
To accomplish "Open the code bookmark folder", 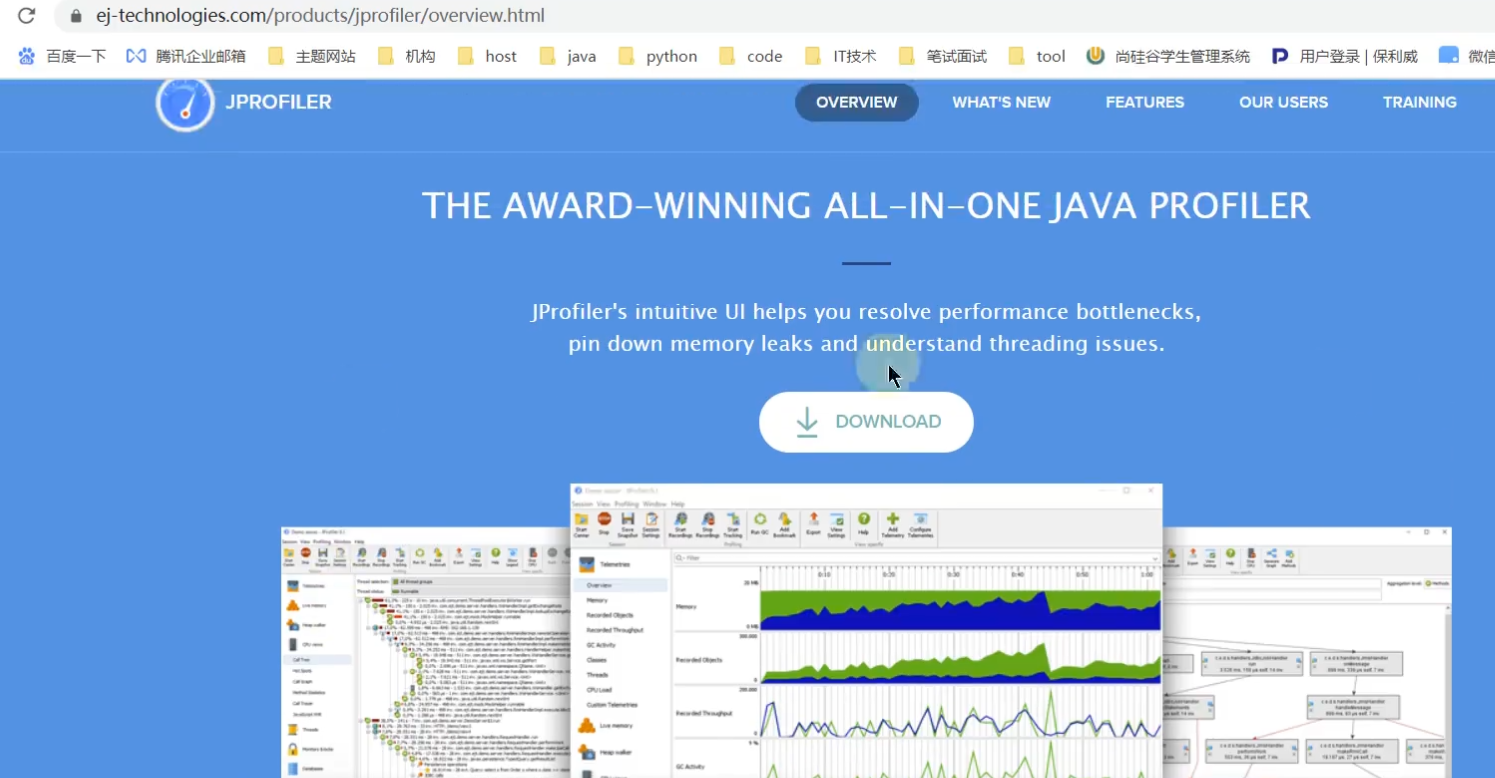I will (751, 56).
